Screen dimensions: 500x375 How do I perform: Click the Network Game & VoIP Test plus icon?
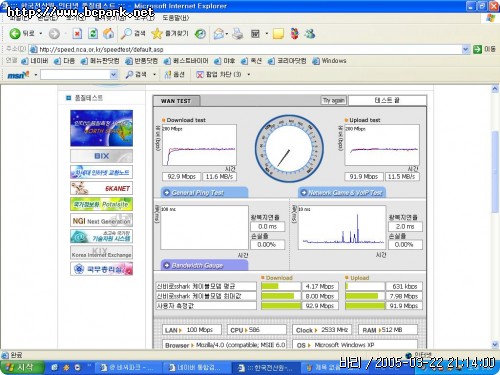tap(303, 193)
